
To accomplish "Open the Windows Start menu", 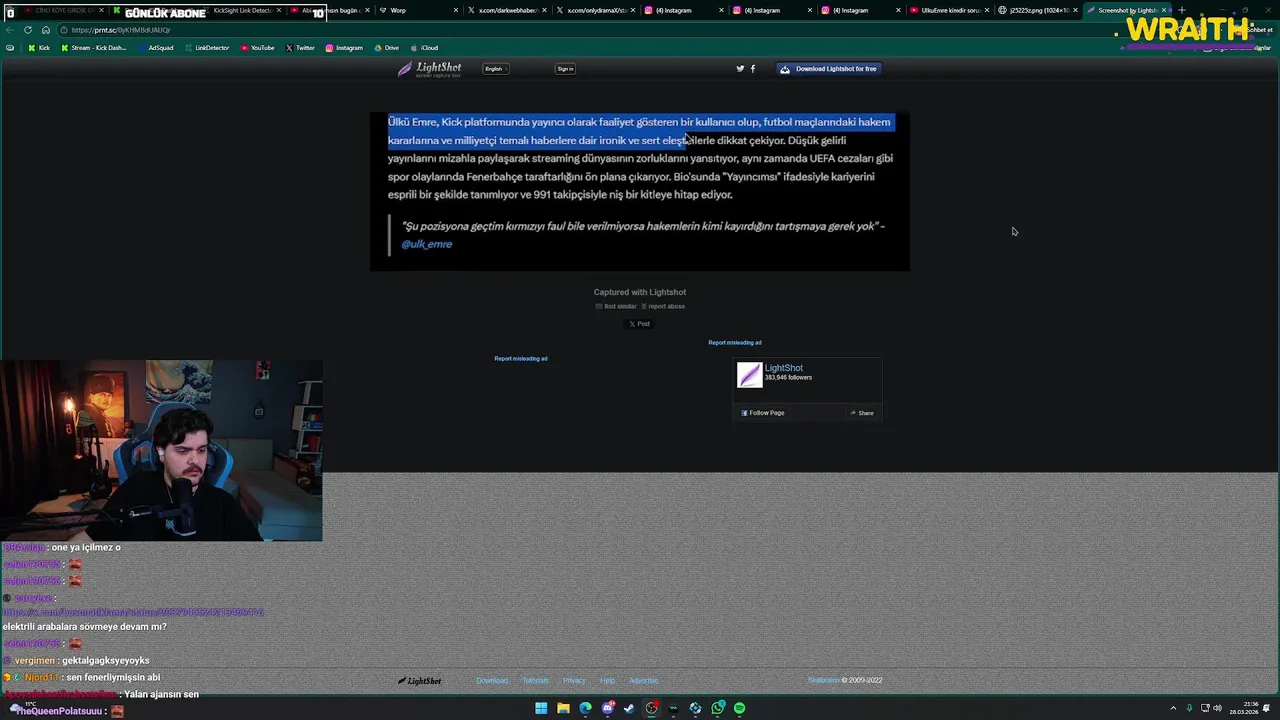I will tap(541, 708).
